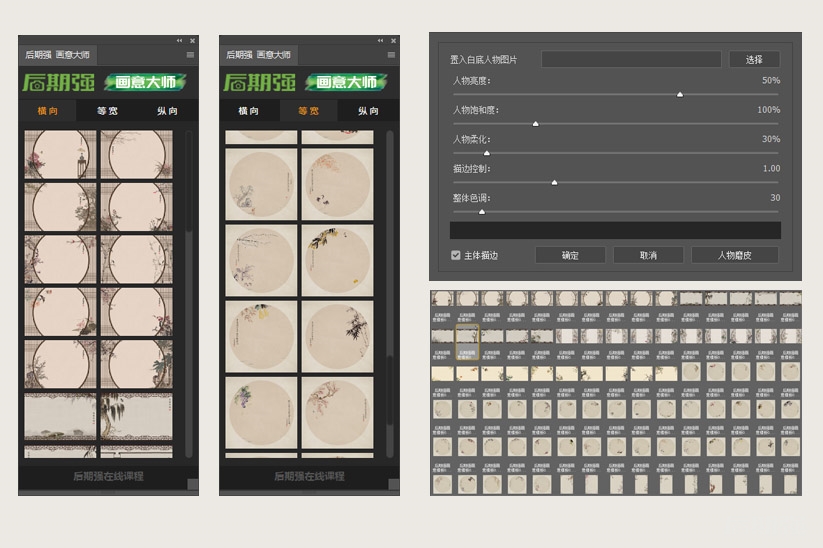Click the 人物亮度 value 50%
Image resolution: width=823 pixels, height=548 pixels.
(771, 80)
